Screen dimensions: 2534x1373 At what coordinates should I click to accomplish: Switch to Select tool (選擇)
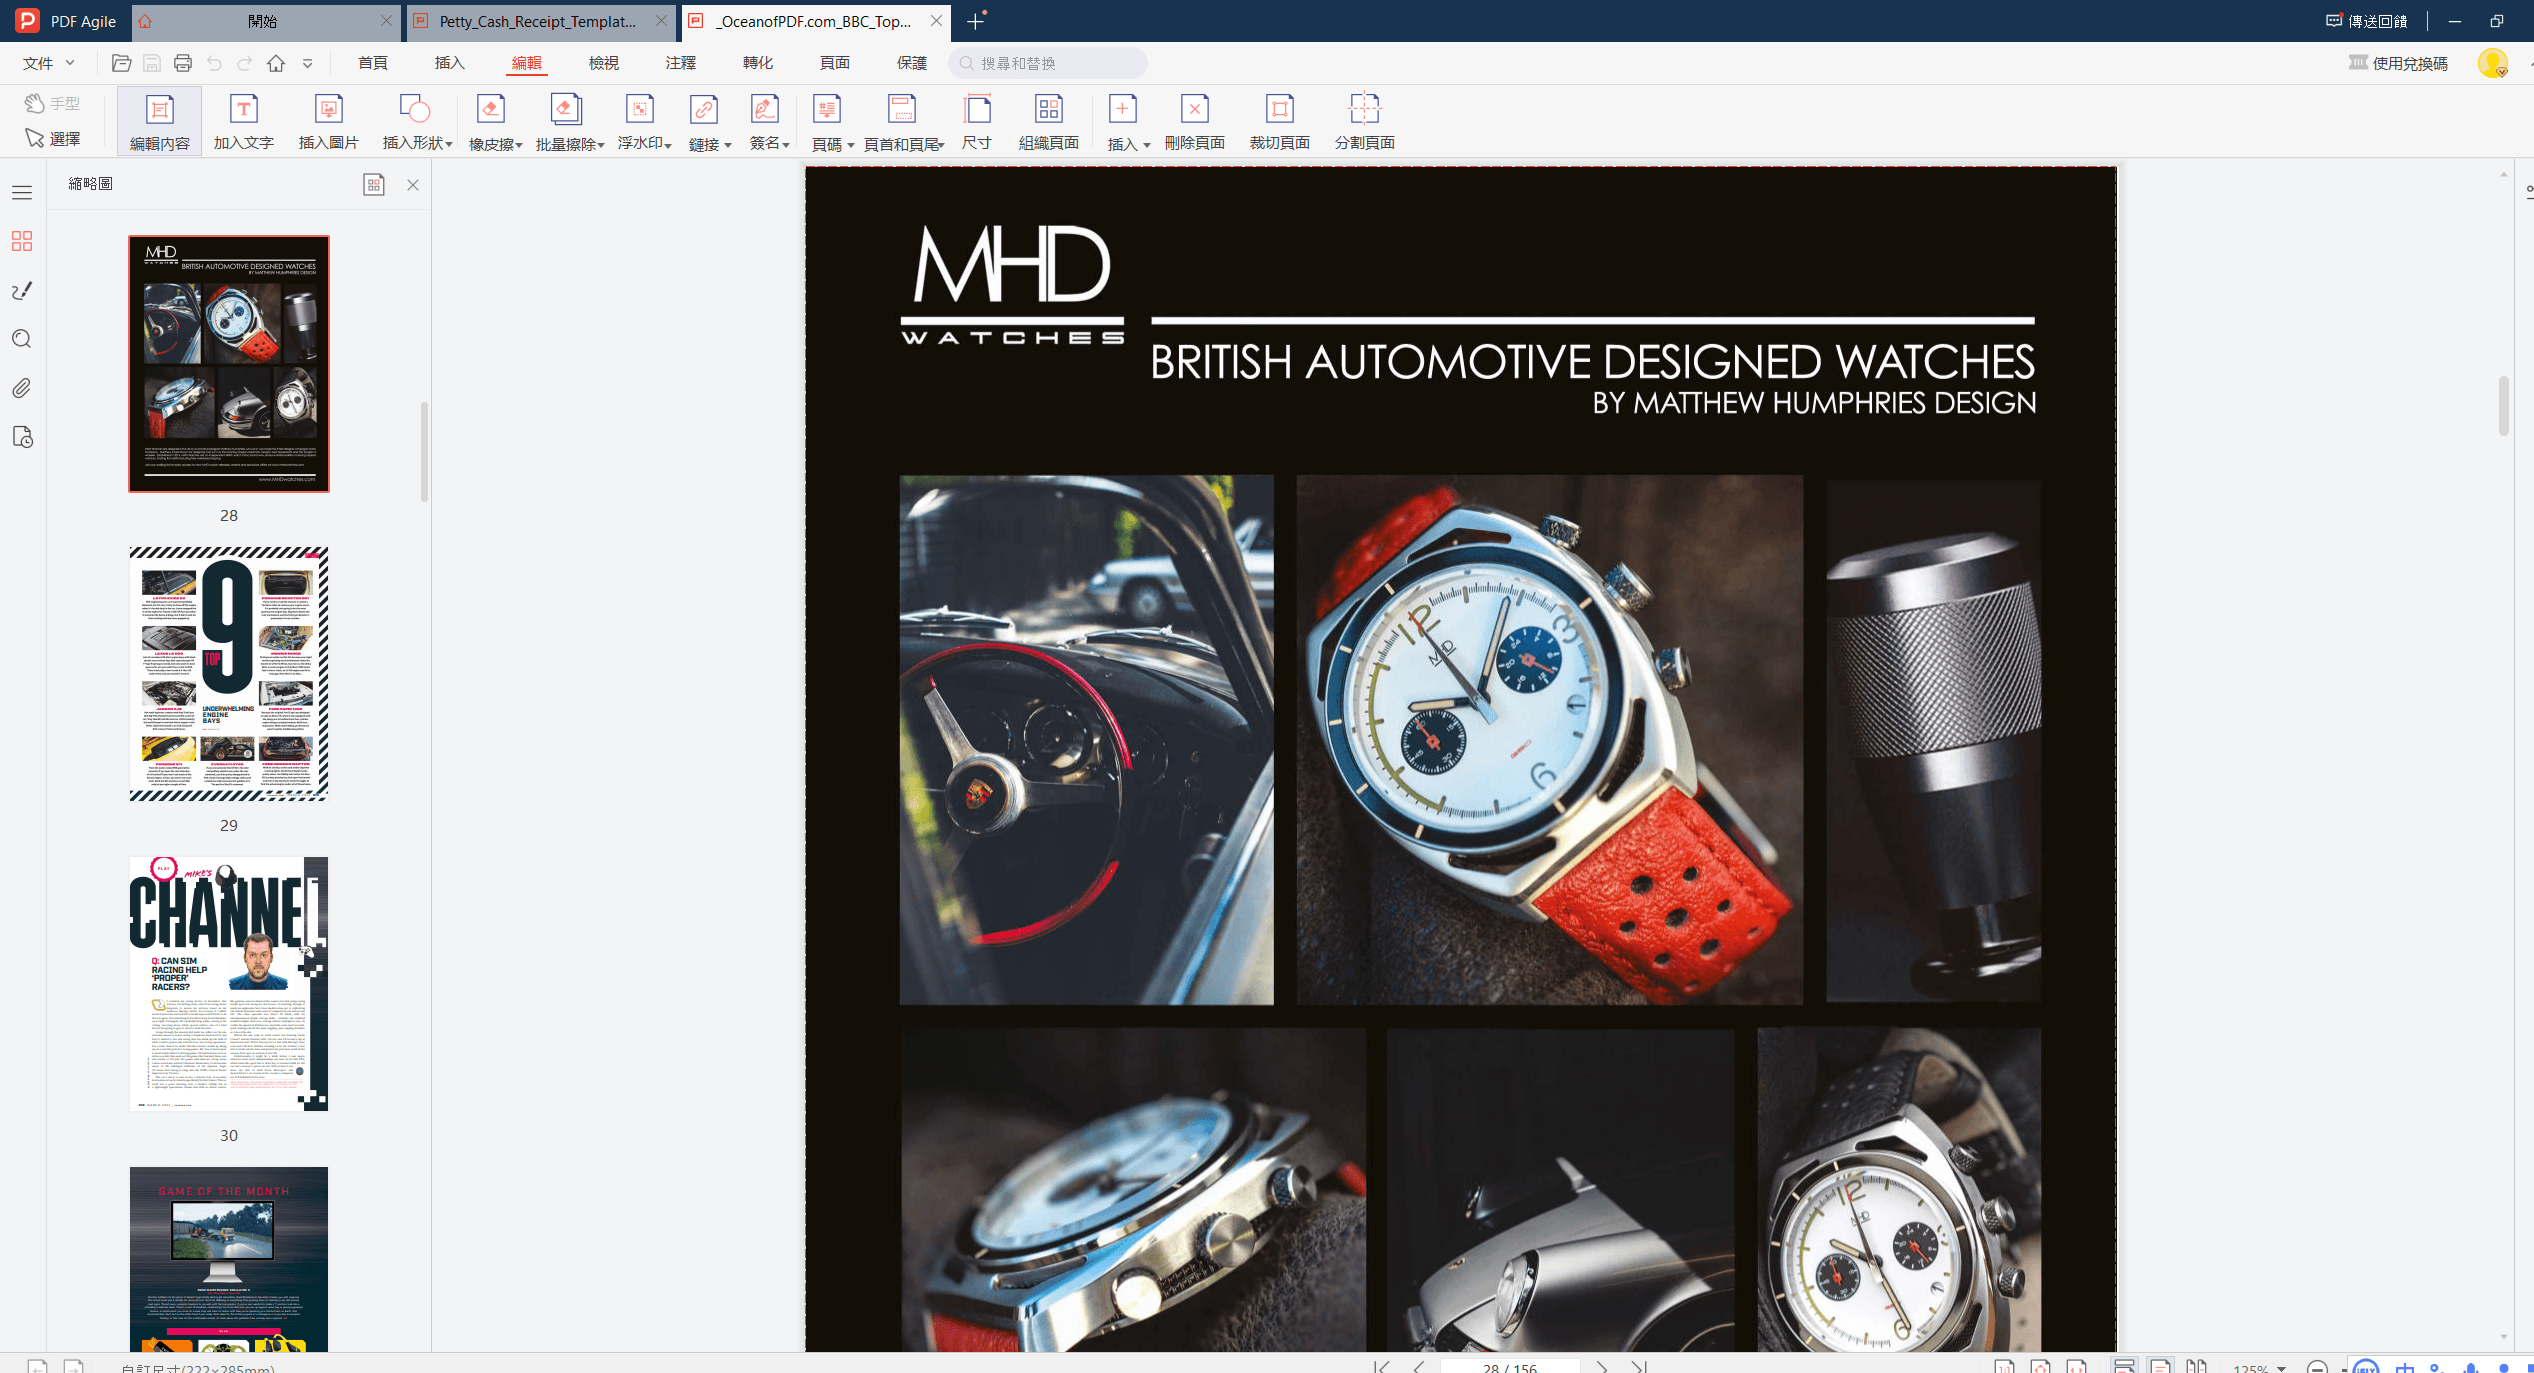pos(53,138)
